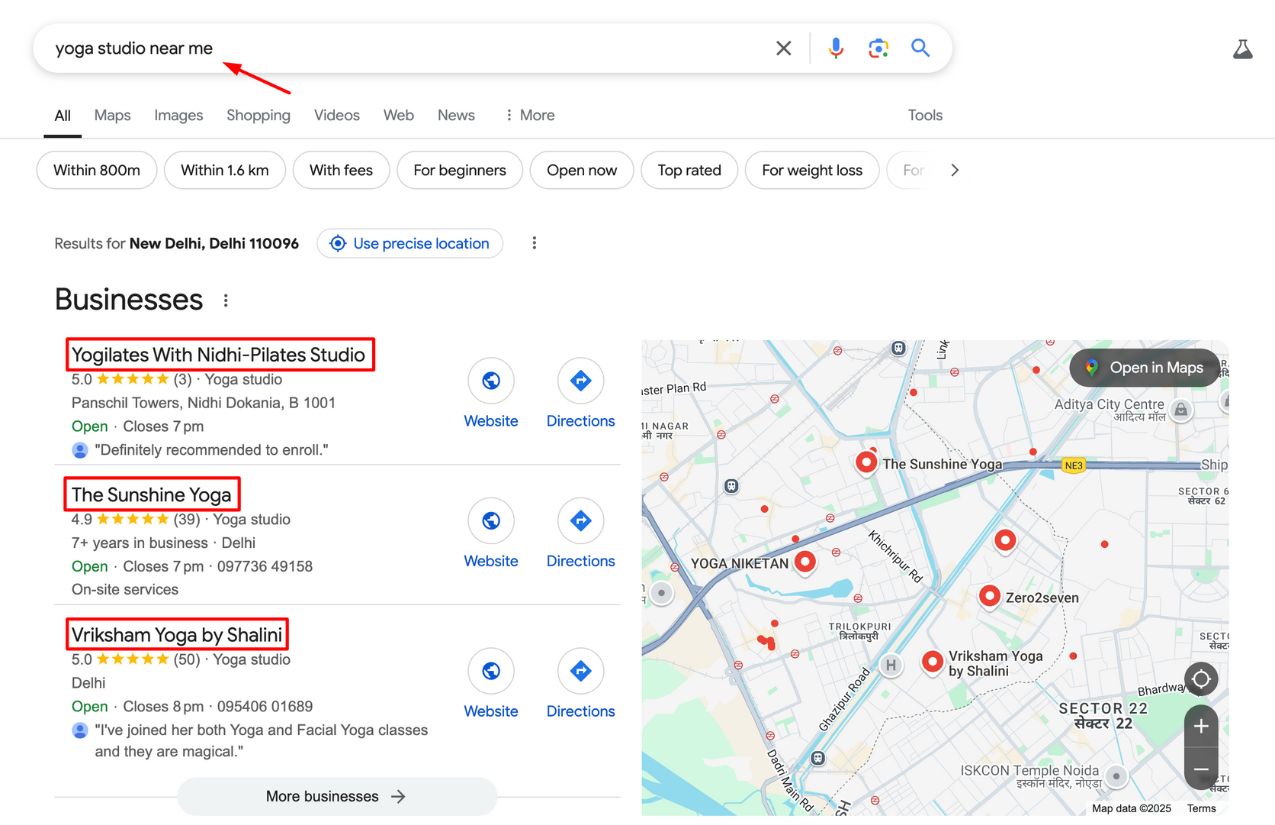This screenshot has height=825, width=1275.
Task: Get Directions to Vriksham Yoga by Shalini
Action: tap(580, 670)
